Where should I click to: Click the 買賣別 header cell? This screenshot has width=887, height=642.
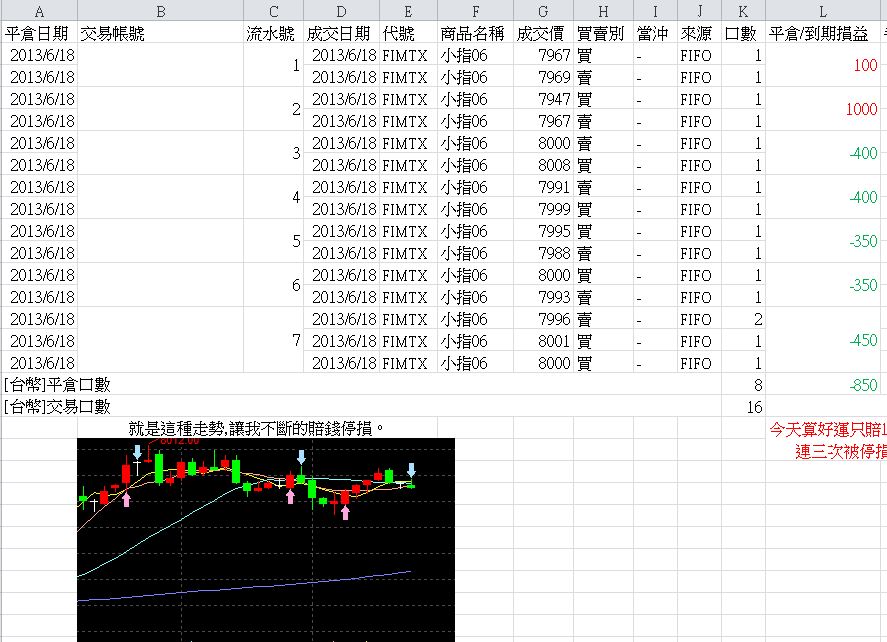click(x=604, y=33)
